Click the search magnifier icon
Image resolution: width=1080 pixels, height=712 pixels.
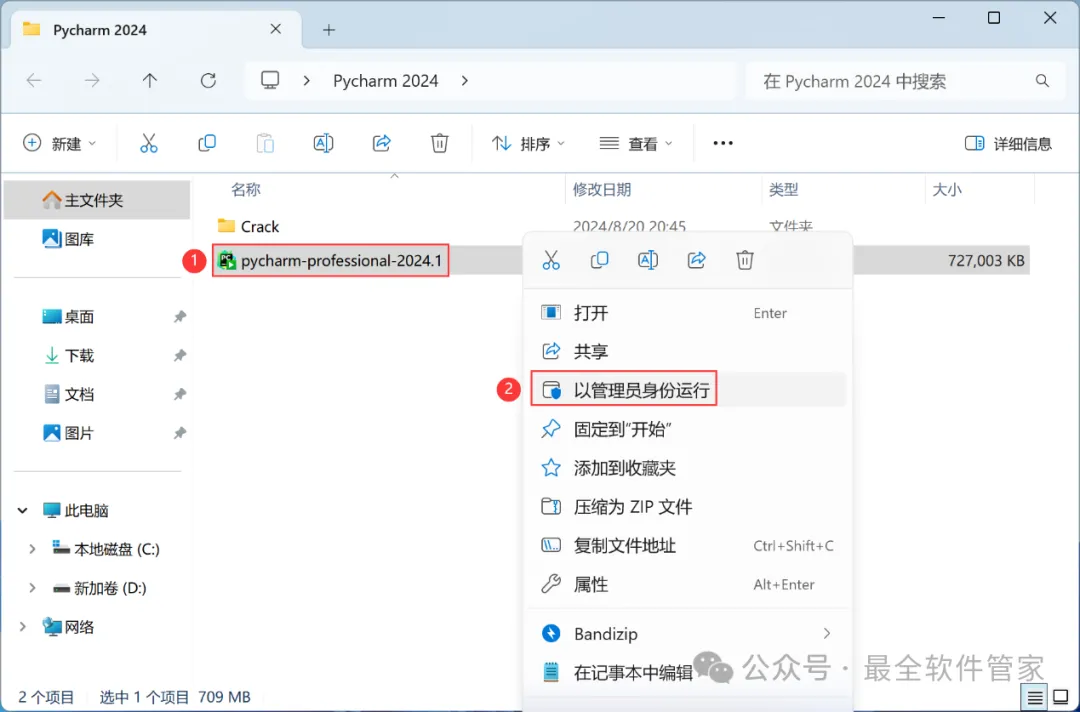click(1042, 81)
